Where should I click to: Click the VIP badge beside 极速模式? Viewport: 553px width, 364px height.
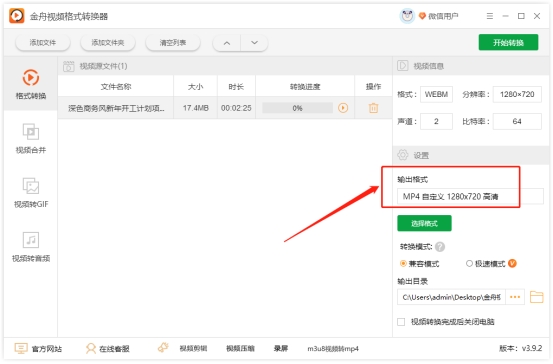(512, 263)
